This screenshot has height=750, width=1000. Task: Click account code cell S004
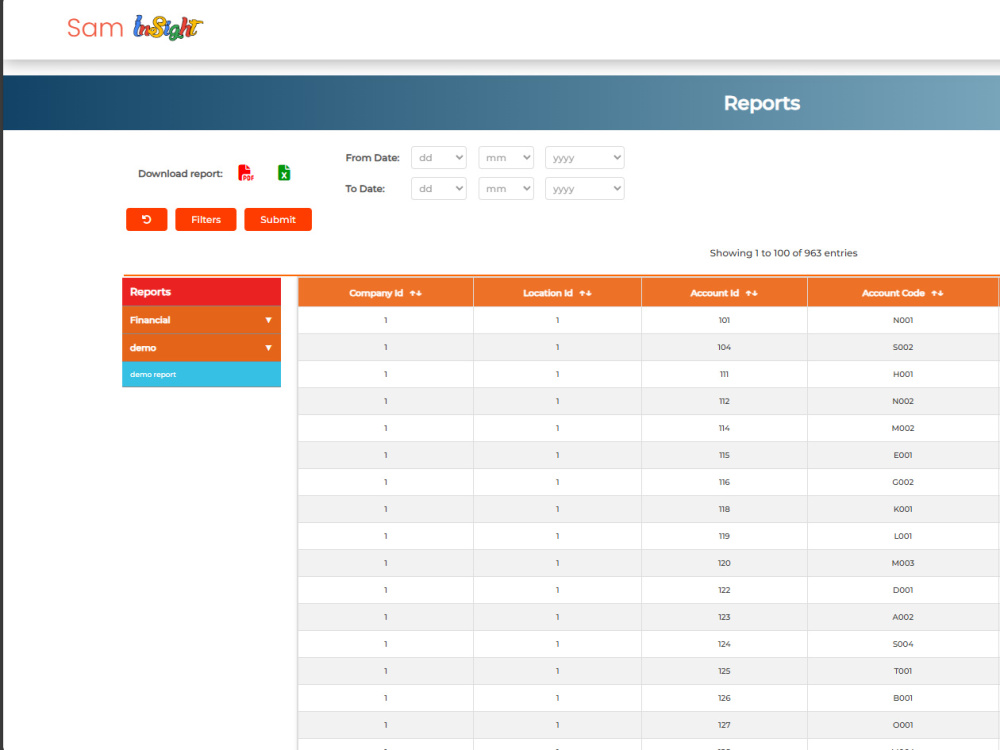(903, 644)
